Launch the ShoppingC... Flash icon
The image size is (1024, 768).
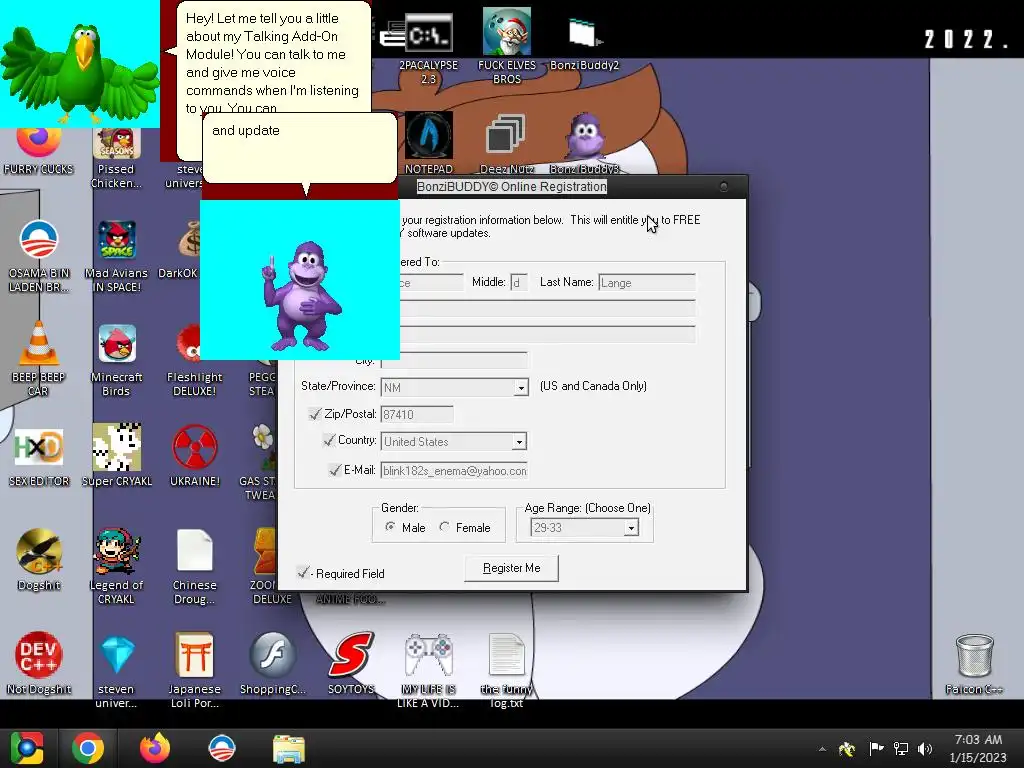272,655
